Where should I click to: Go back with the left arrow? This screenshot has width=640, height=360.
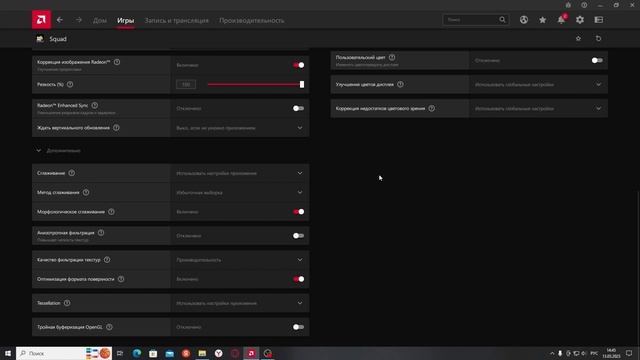60,20
